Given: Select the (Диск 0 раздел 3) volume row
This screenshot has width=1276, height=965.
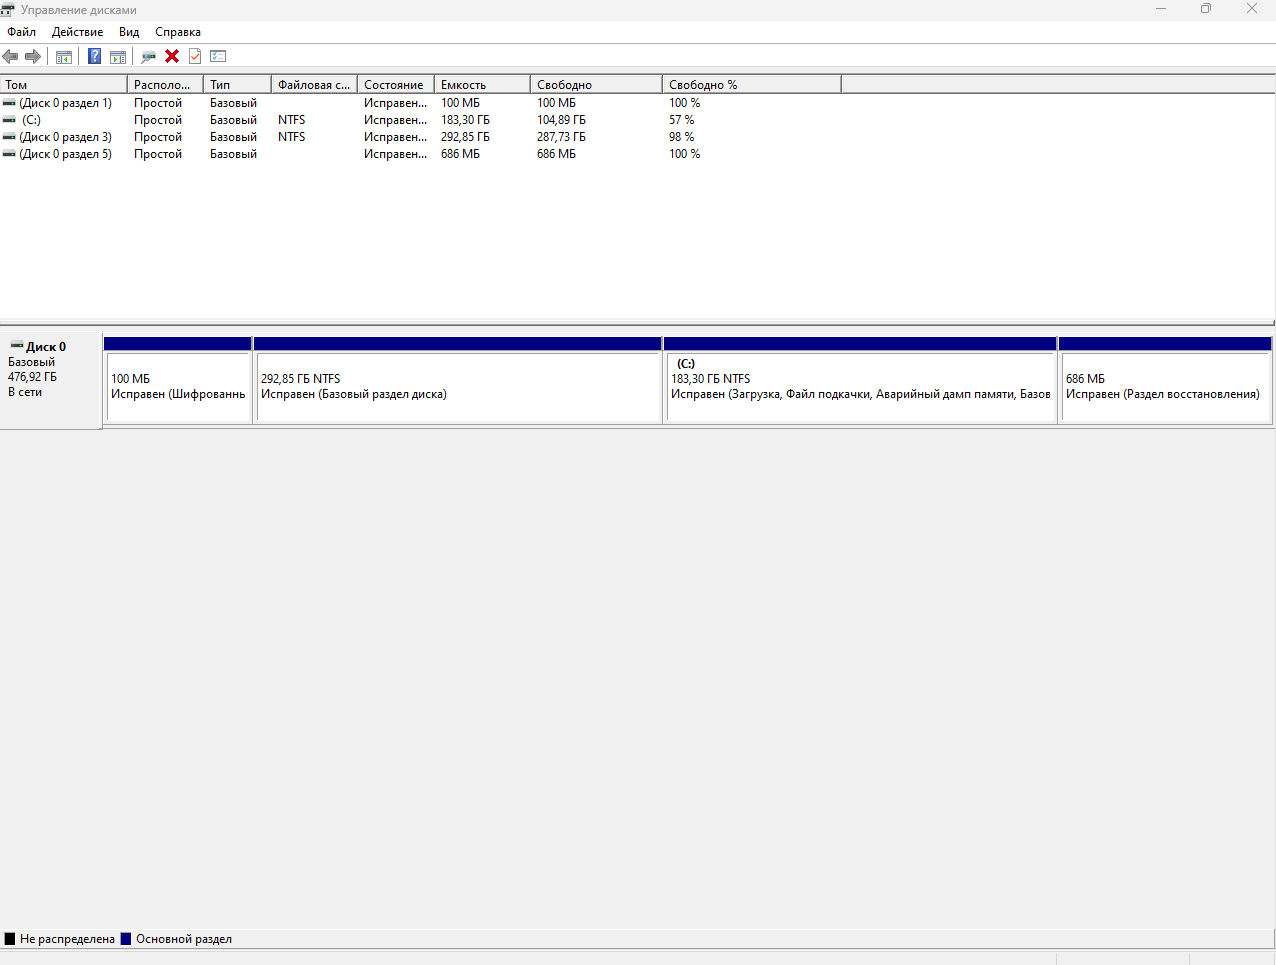Looking at the screenshot, I should tap(420, 137).
